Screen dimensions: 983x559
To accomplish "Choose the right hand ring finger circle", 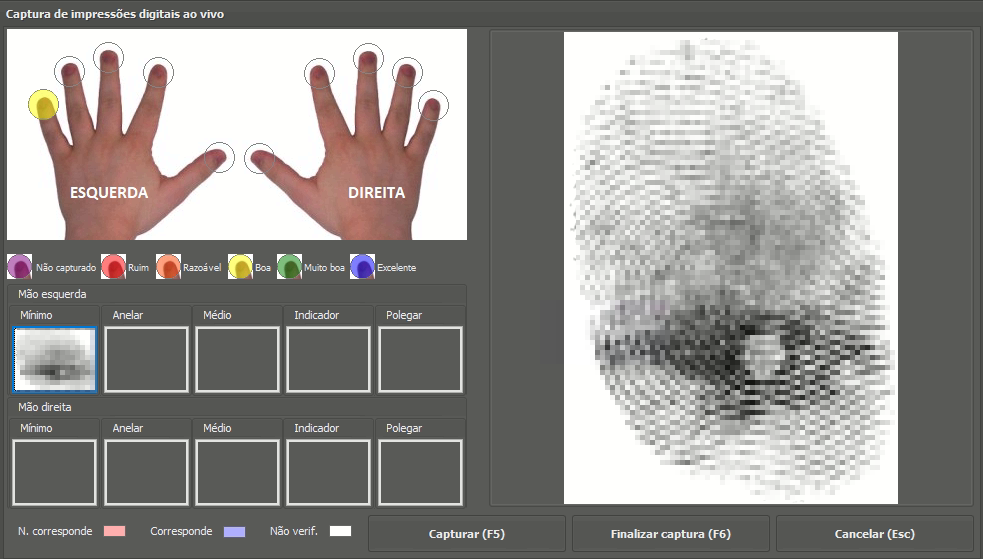I will click(406, 73).
